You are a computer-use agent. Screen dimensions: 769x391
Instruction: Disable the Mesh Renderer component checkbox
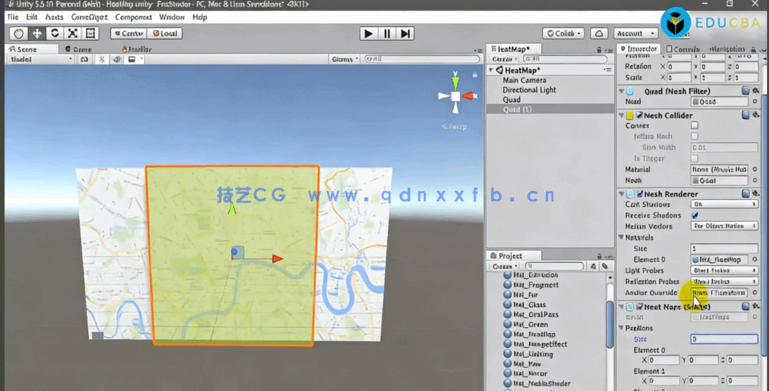640,194
